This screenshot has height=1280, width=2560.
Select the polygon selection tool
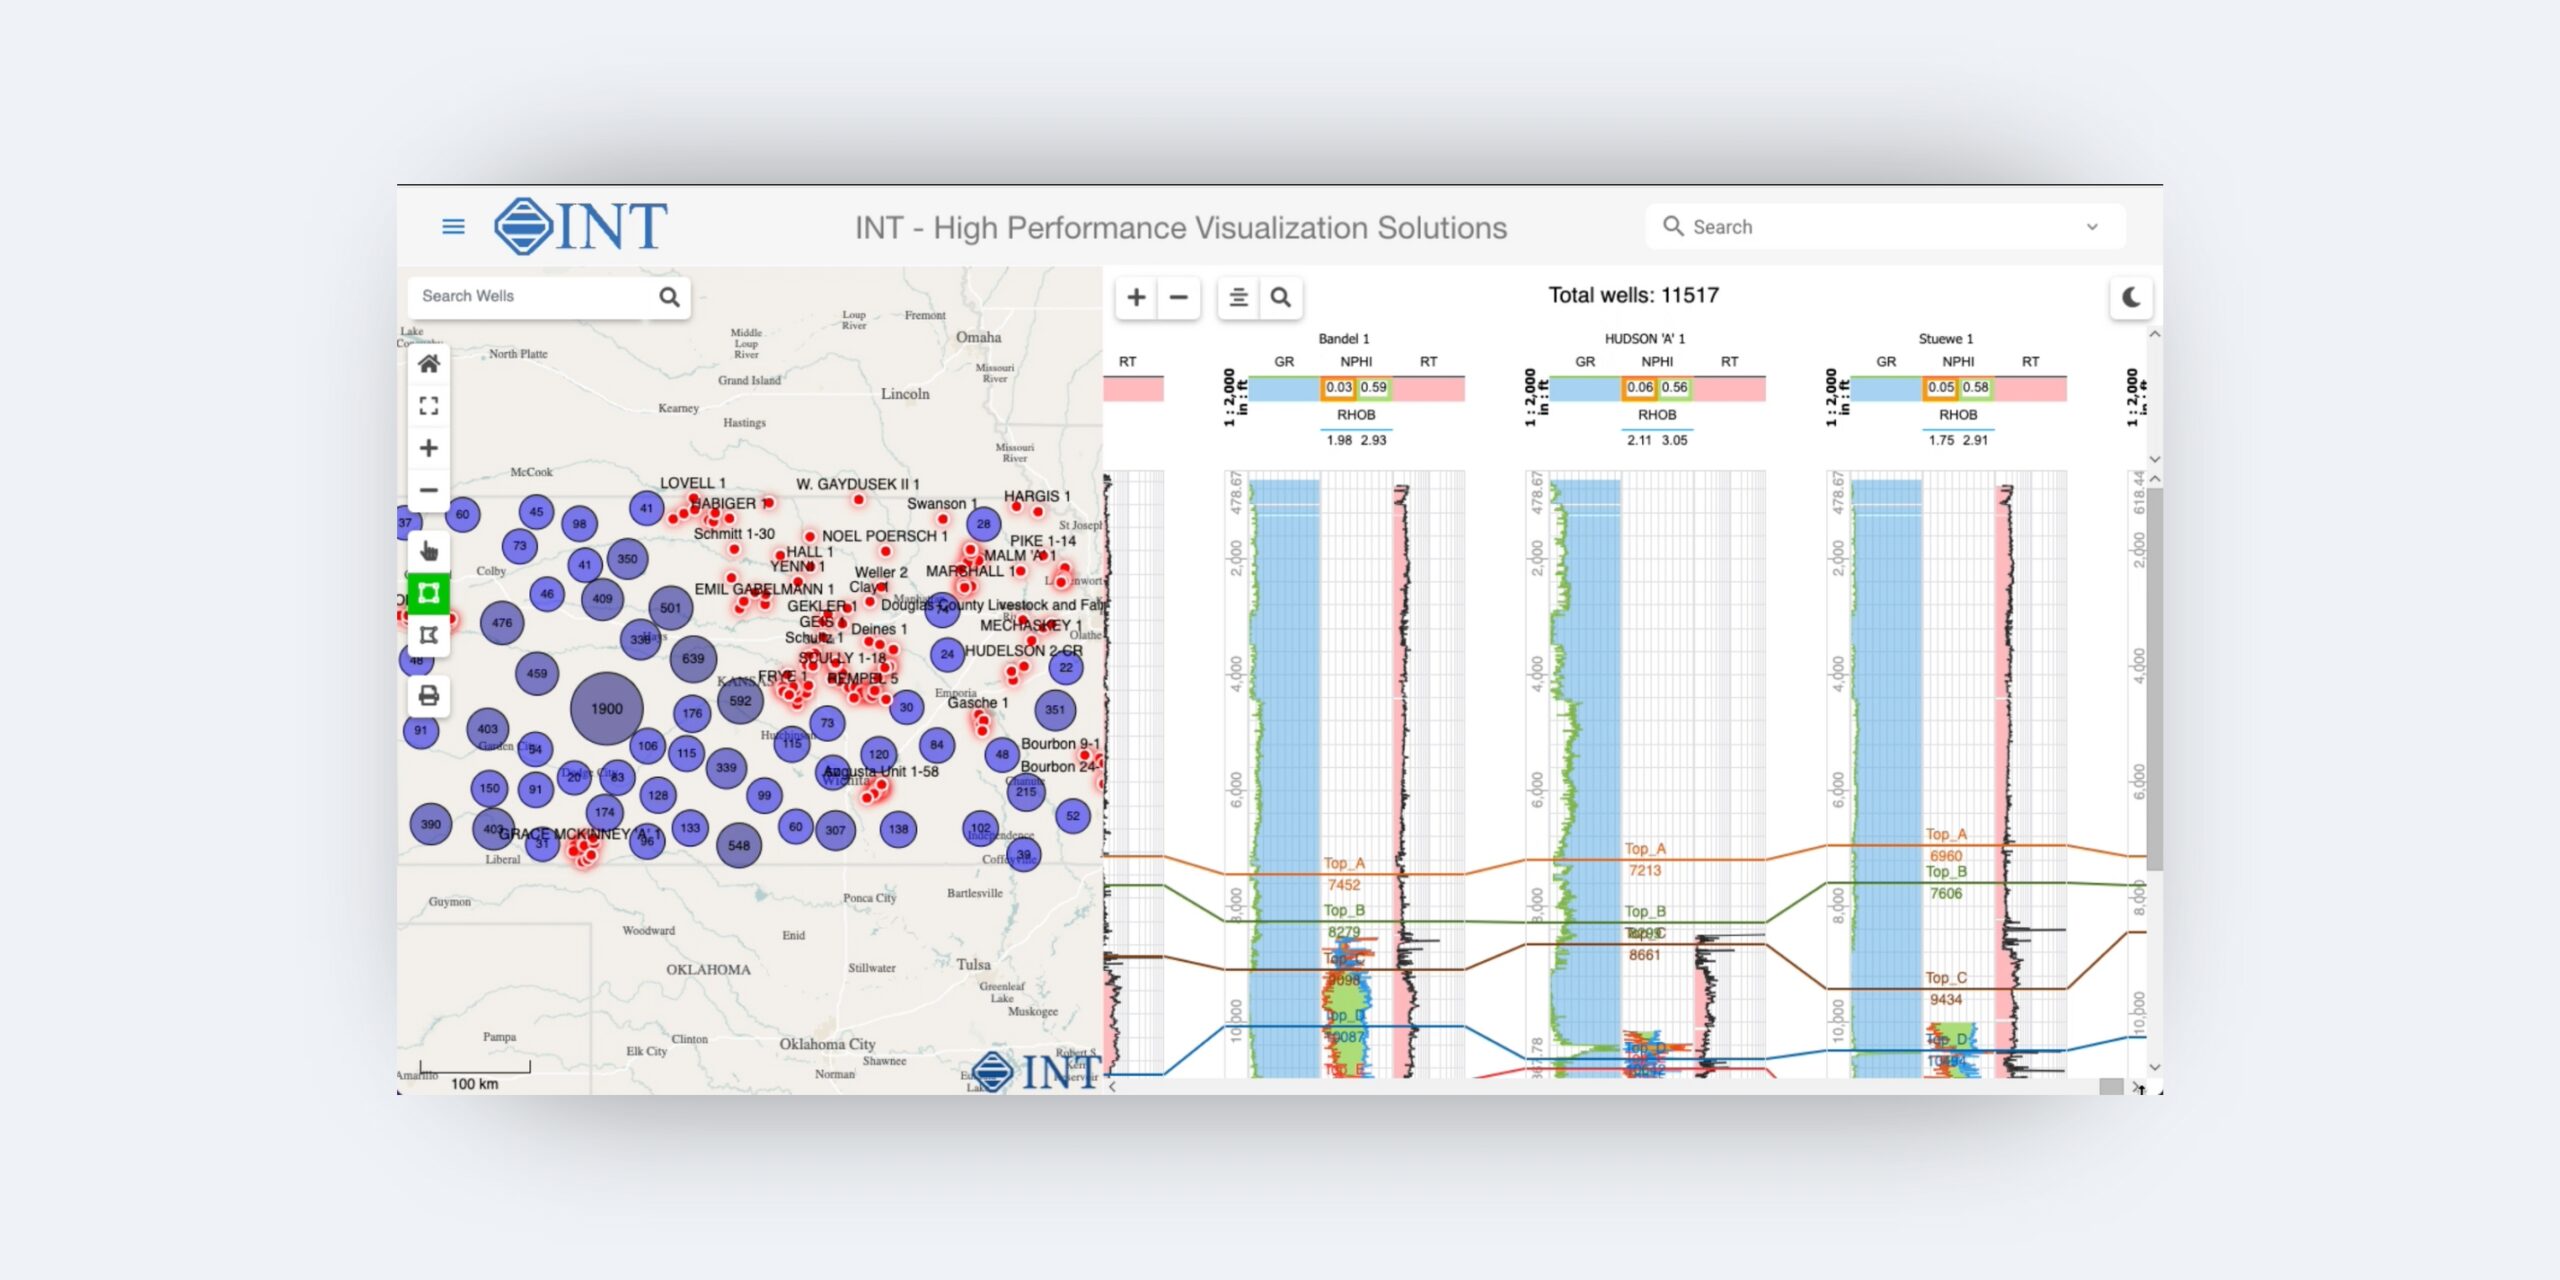click(x=429, y=635)
